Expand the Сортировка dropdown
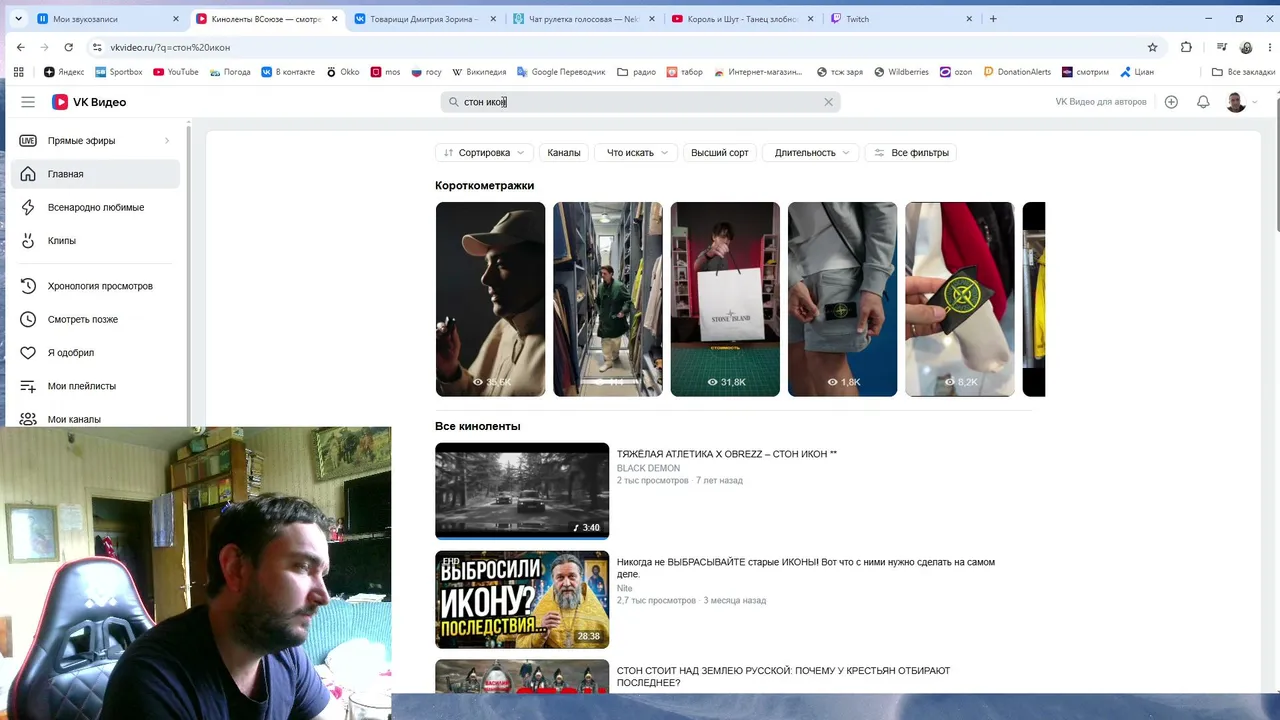This screenshot has height=720, width=1280. coord(484,153)
